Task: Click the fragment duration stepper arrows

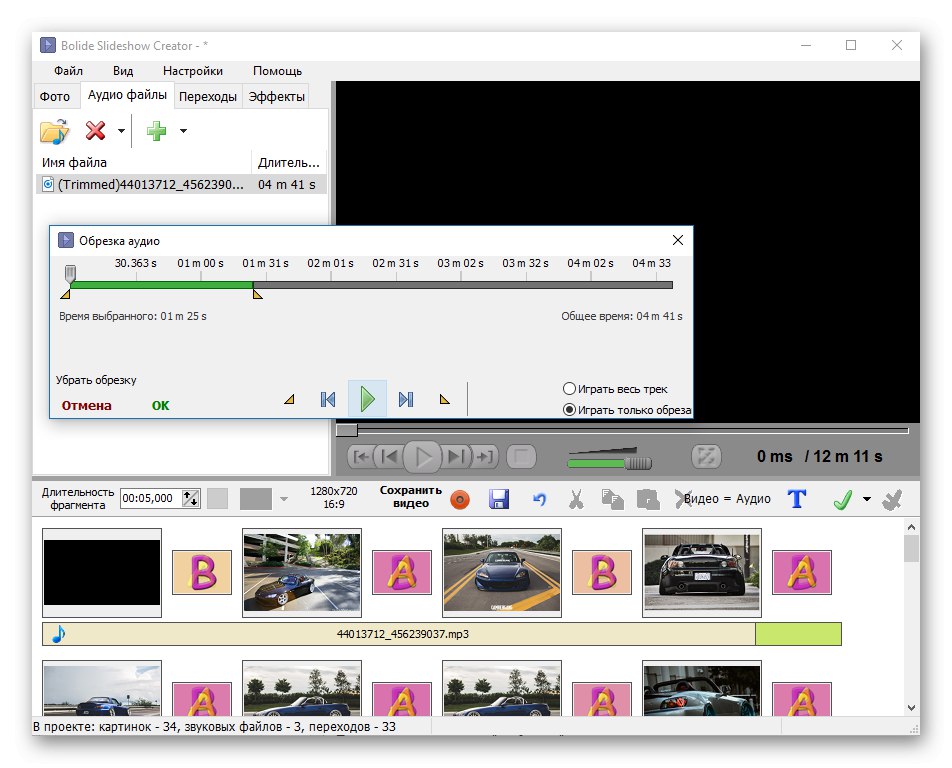Action: (x=191, y=498)
